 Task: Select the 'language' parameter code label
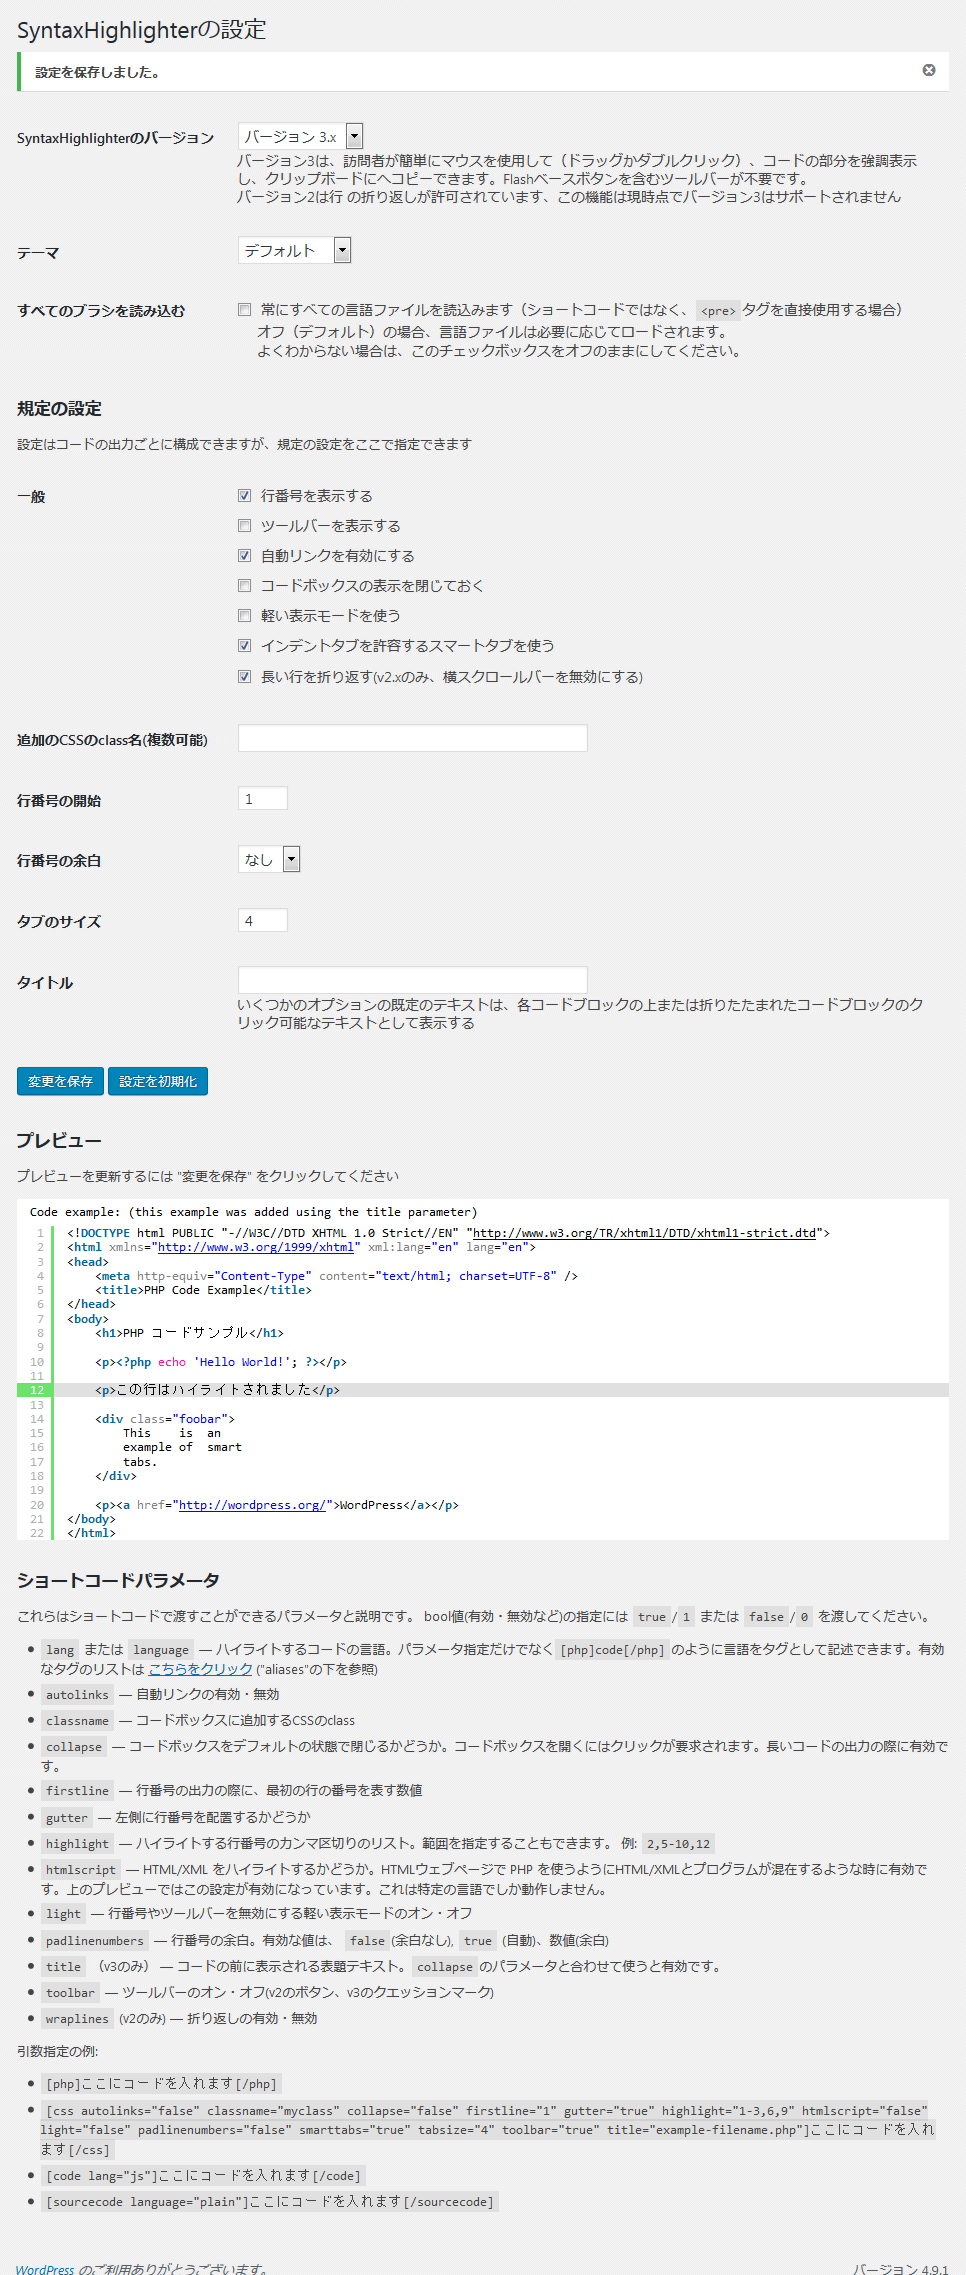tap(161, 1650)
